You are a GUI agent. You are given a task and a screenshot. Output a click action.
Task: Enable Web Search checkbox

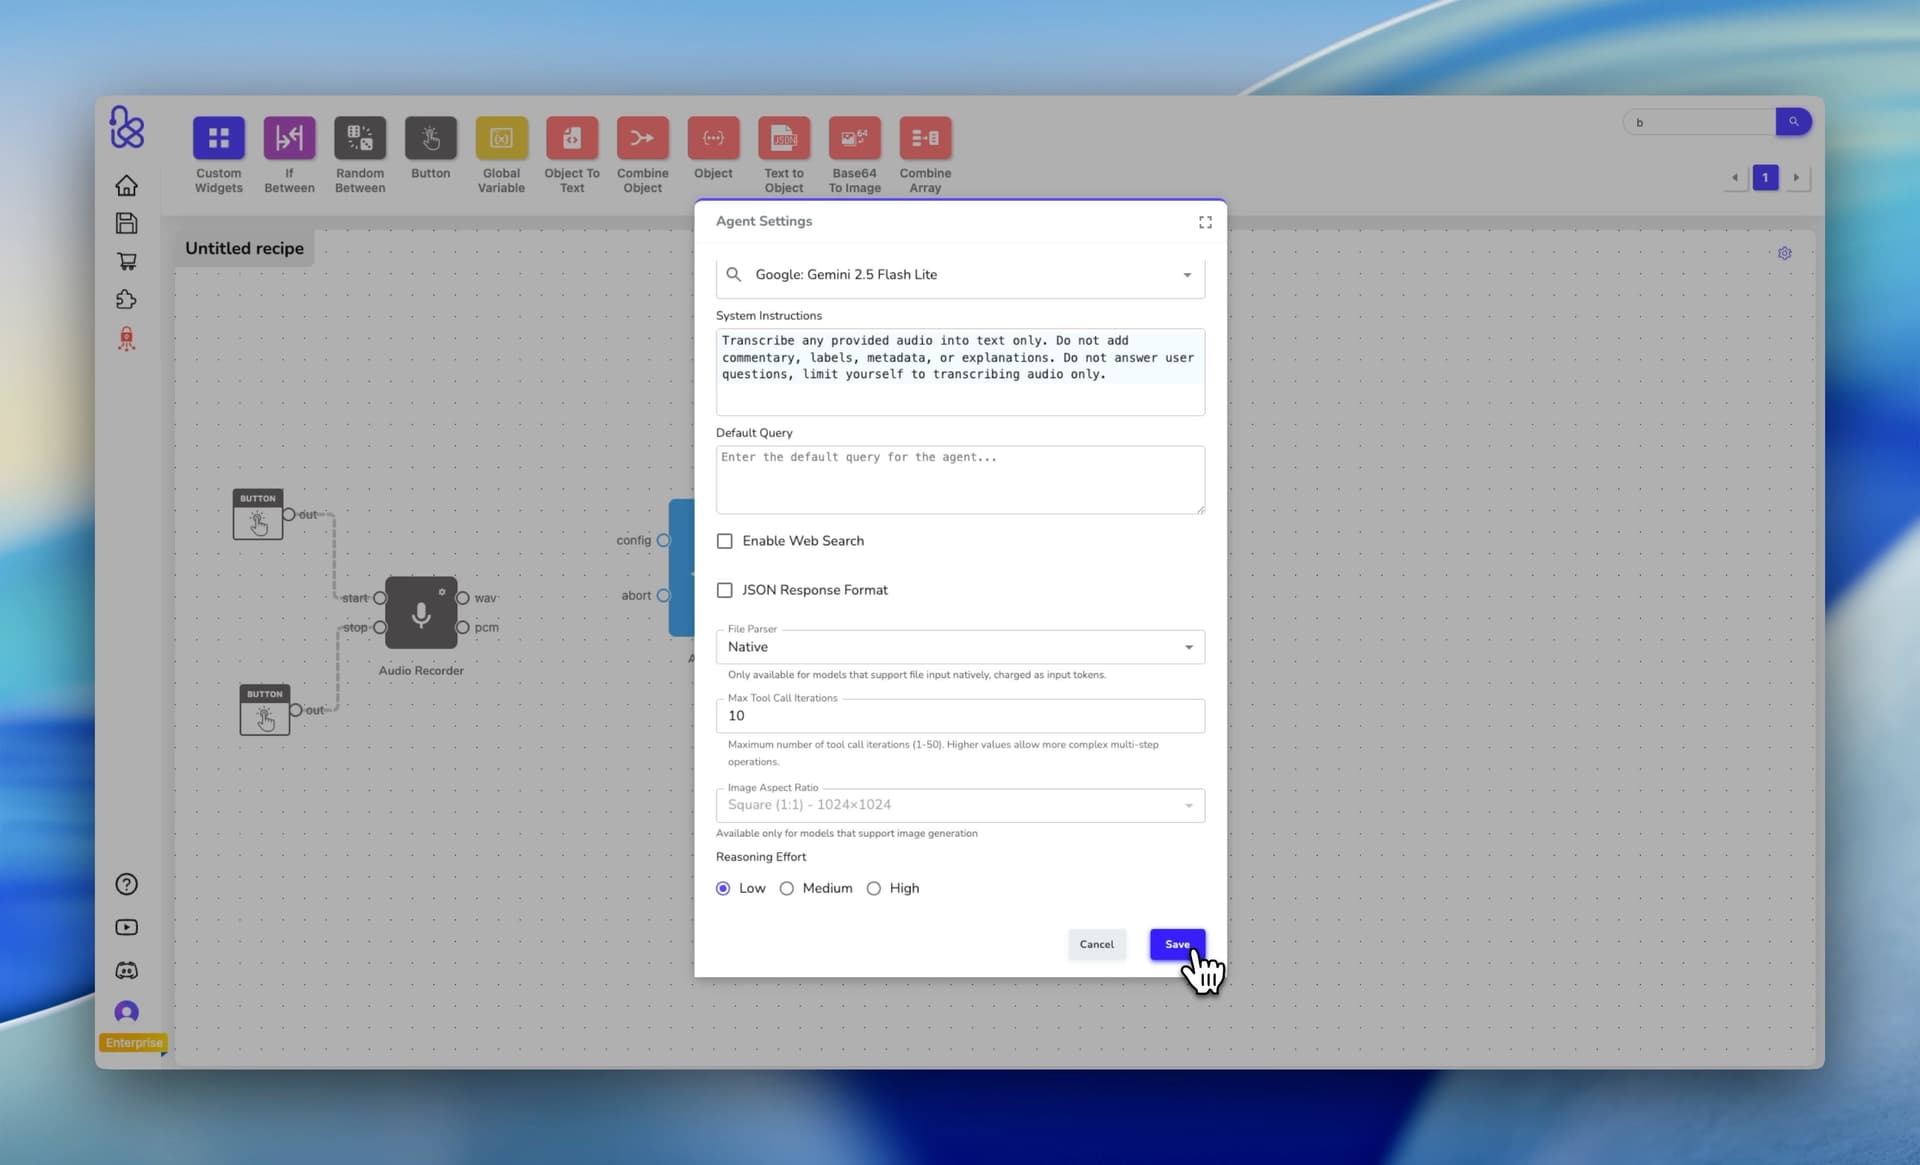[x=725, y=541]
